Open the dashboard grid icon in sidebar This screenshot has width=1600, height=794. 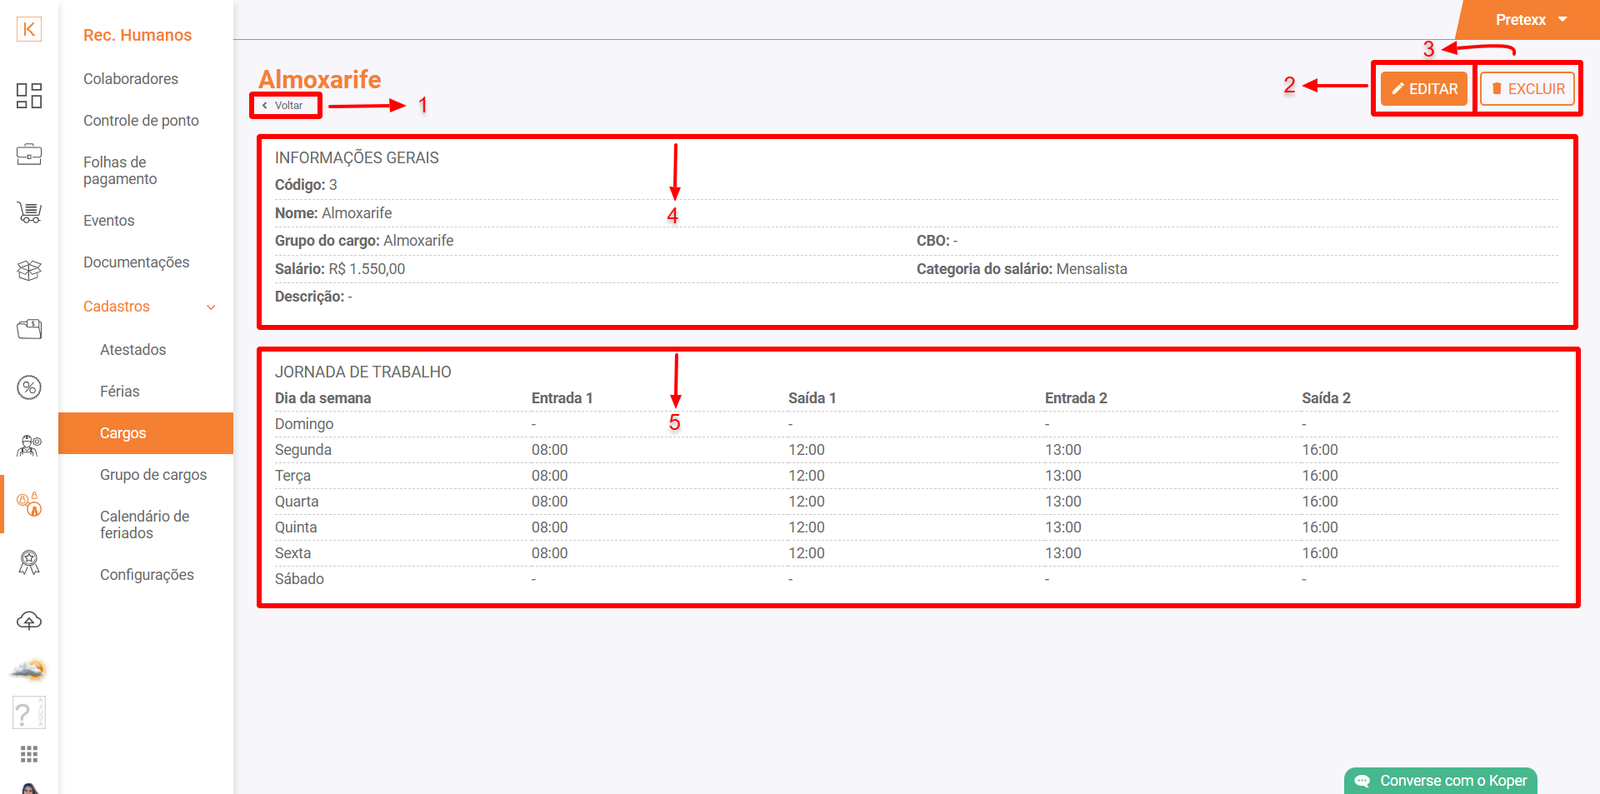[29, 96]
